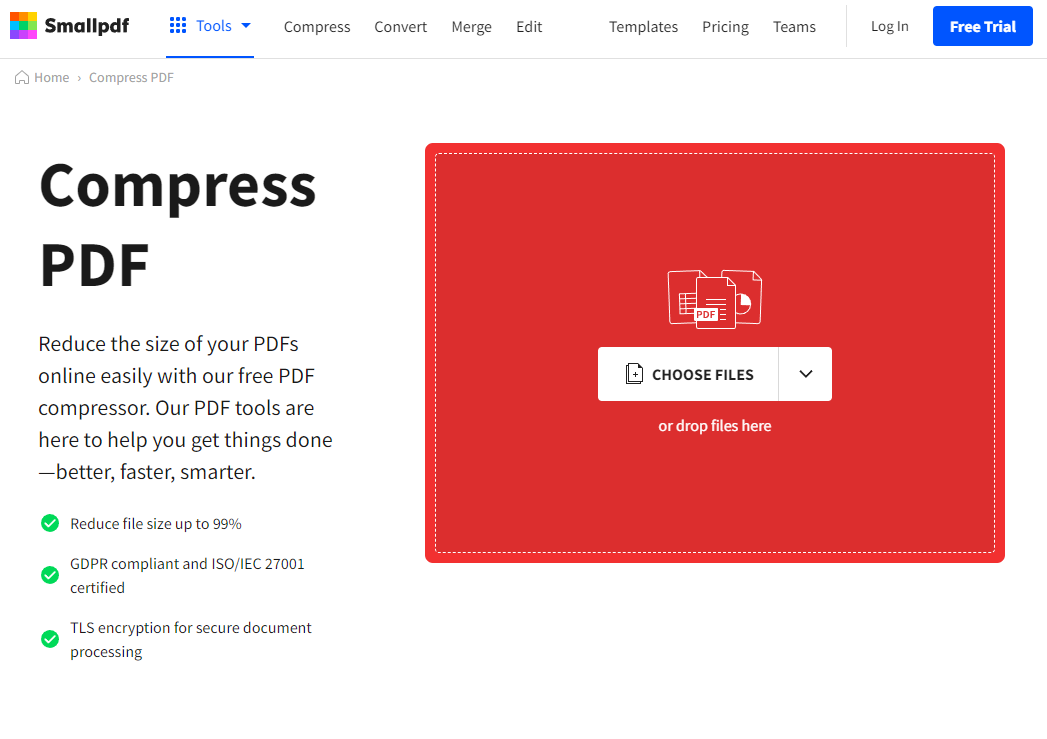This screenshot has height=739, width=1047.
Task: Go to Home breadcrumb link
Action: click(x=51, y=77)
